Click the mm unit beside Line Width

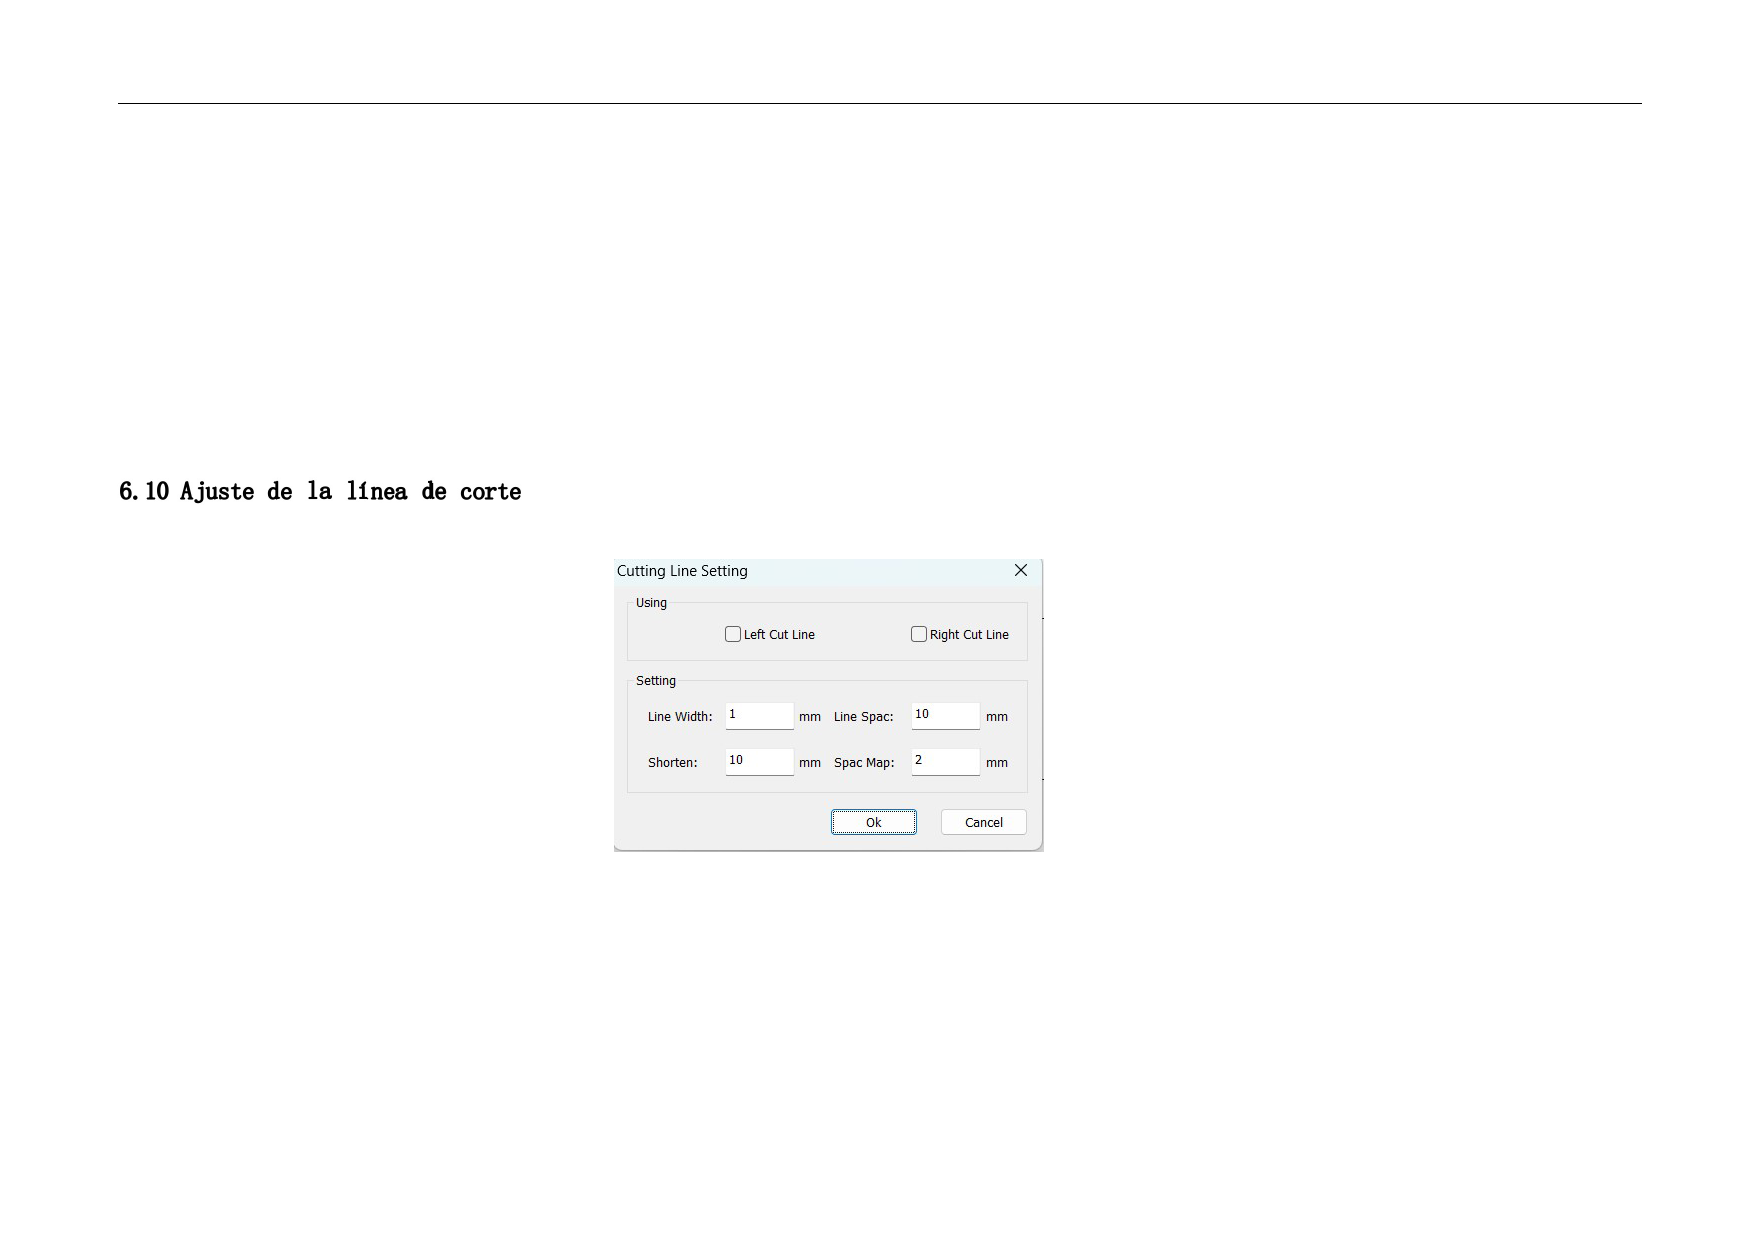coord(810,717)
